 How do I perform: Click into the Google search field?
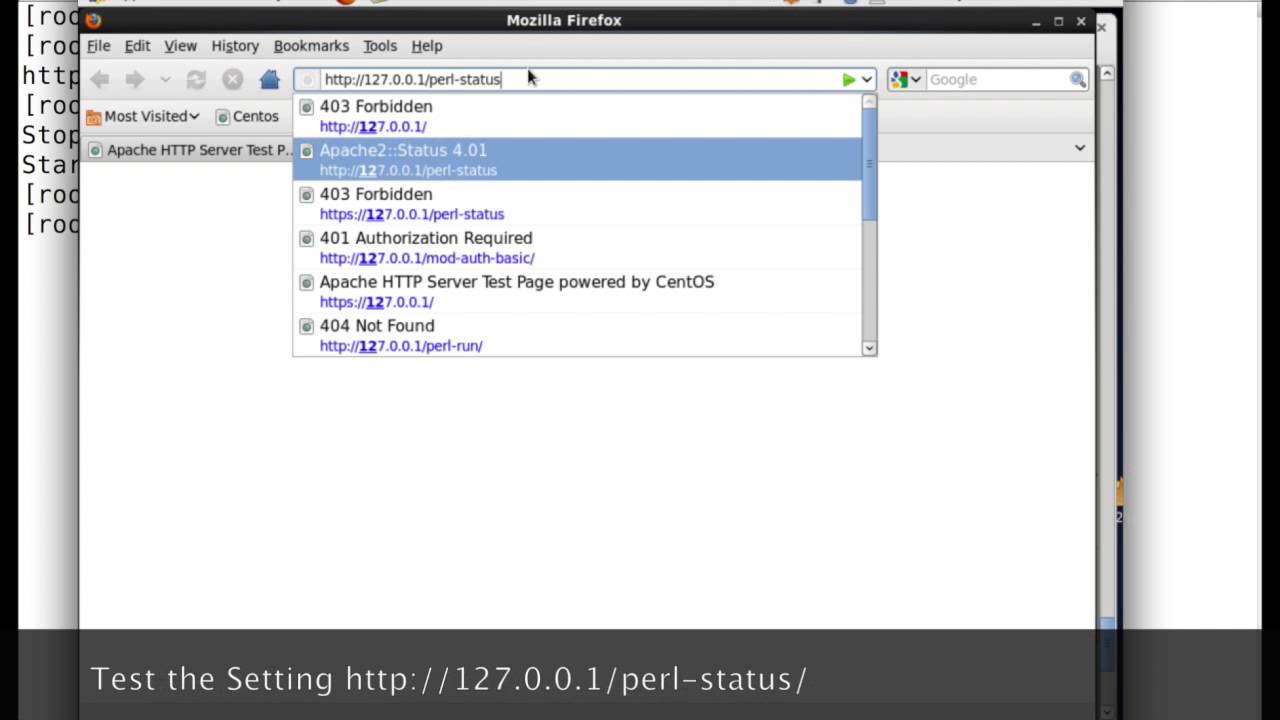pyautogui.click(x=996, y=79)
